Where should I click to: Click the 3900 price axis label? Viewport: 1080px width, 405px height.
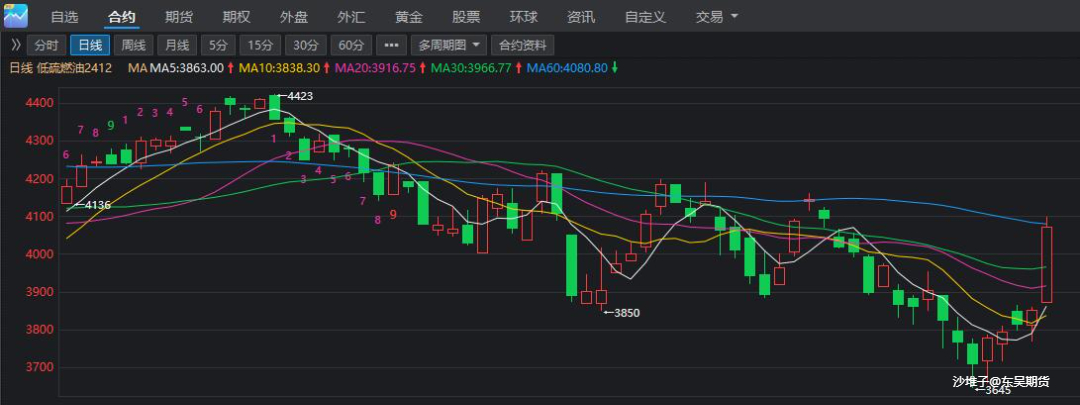click(x=39, y=292)
